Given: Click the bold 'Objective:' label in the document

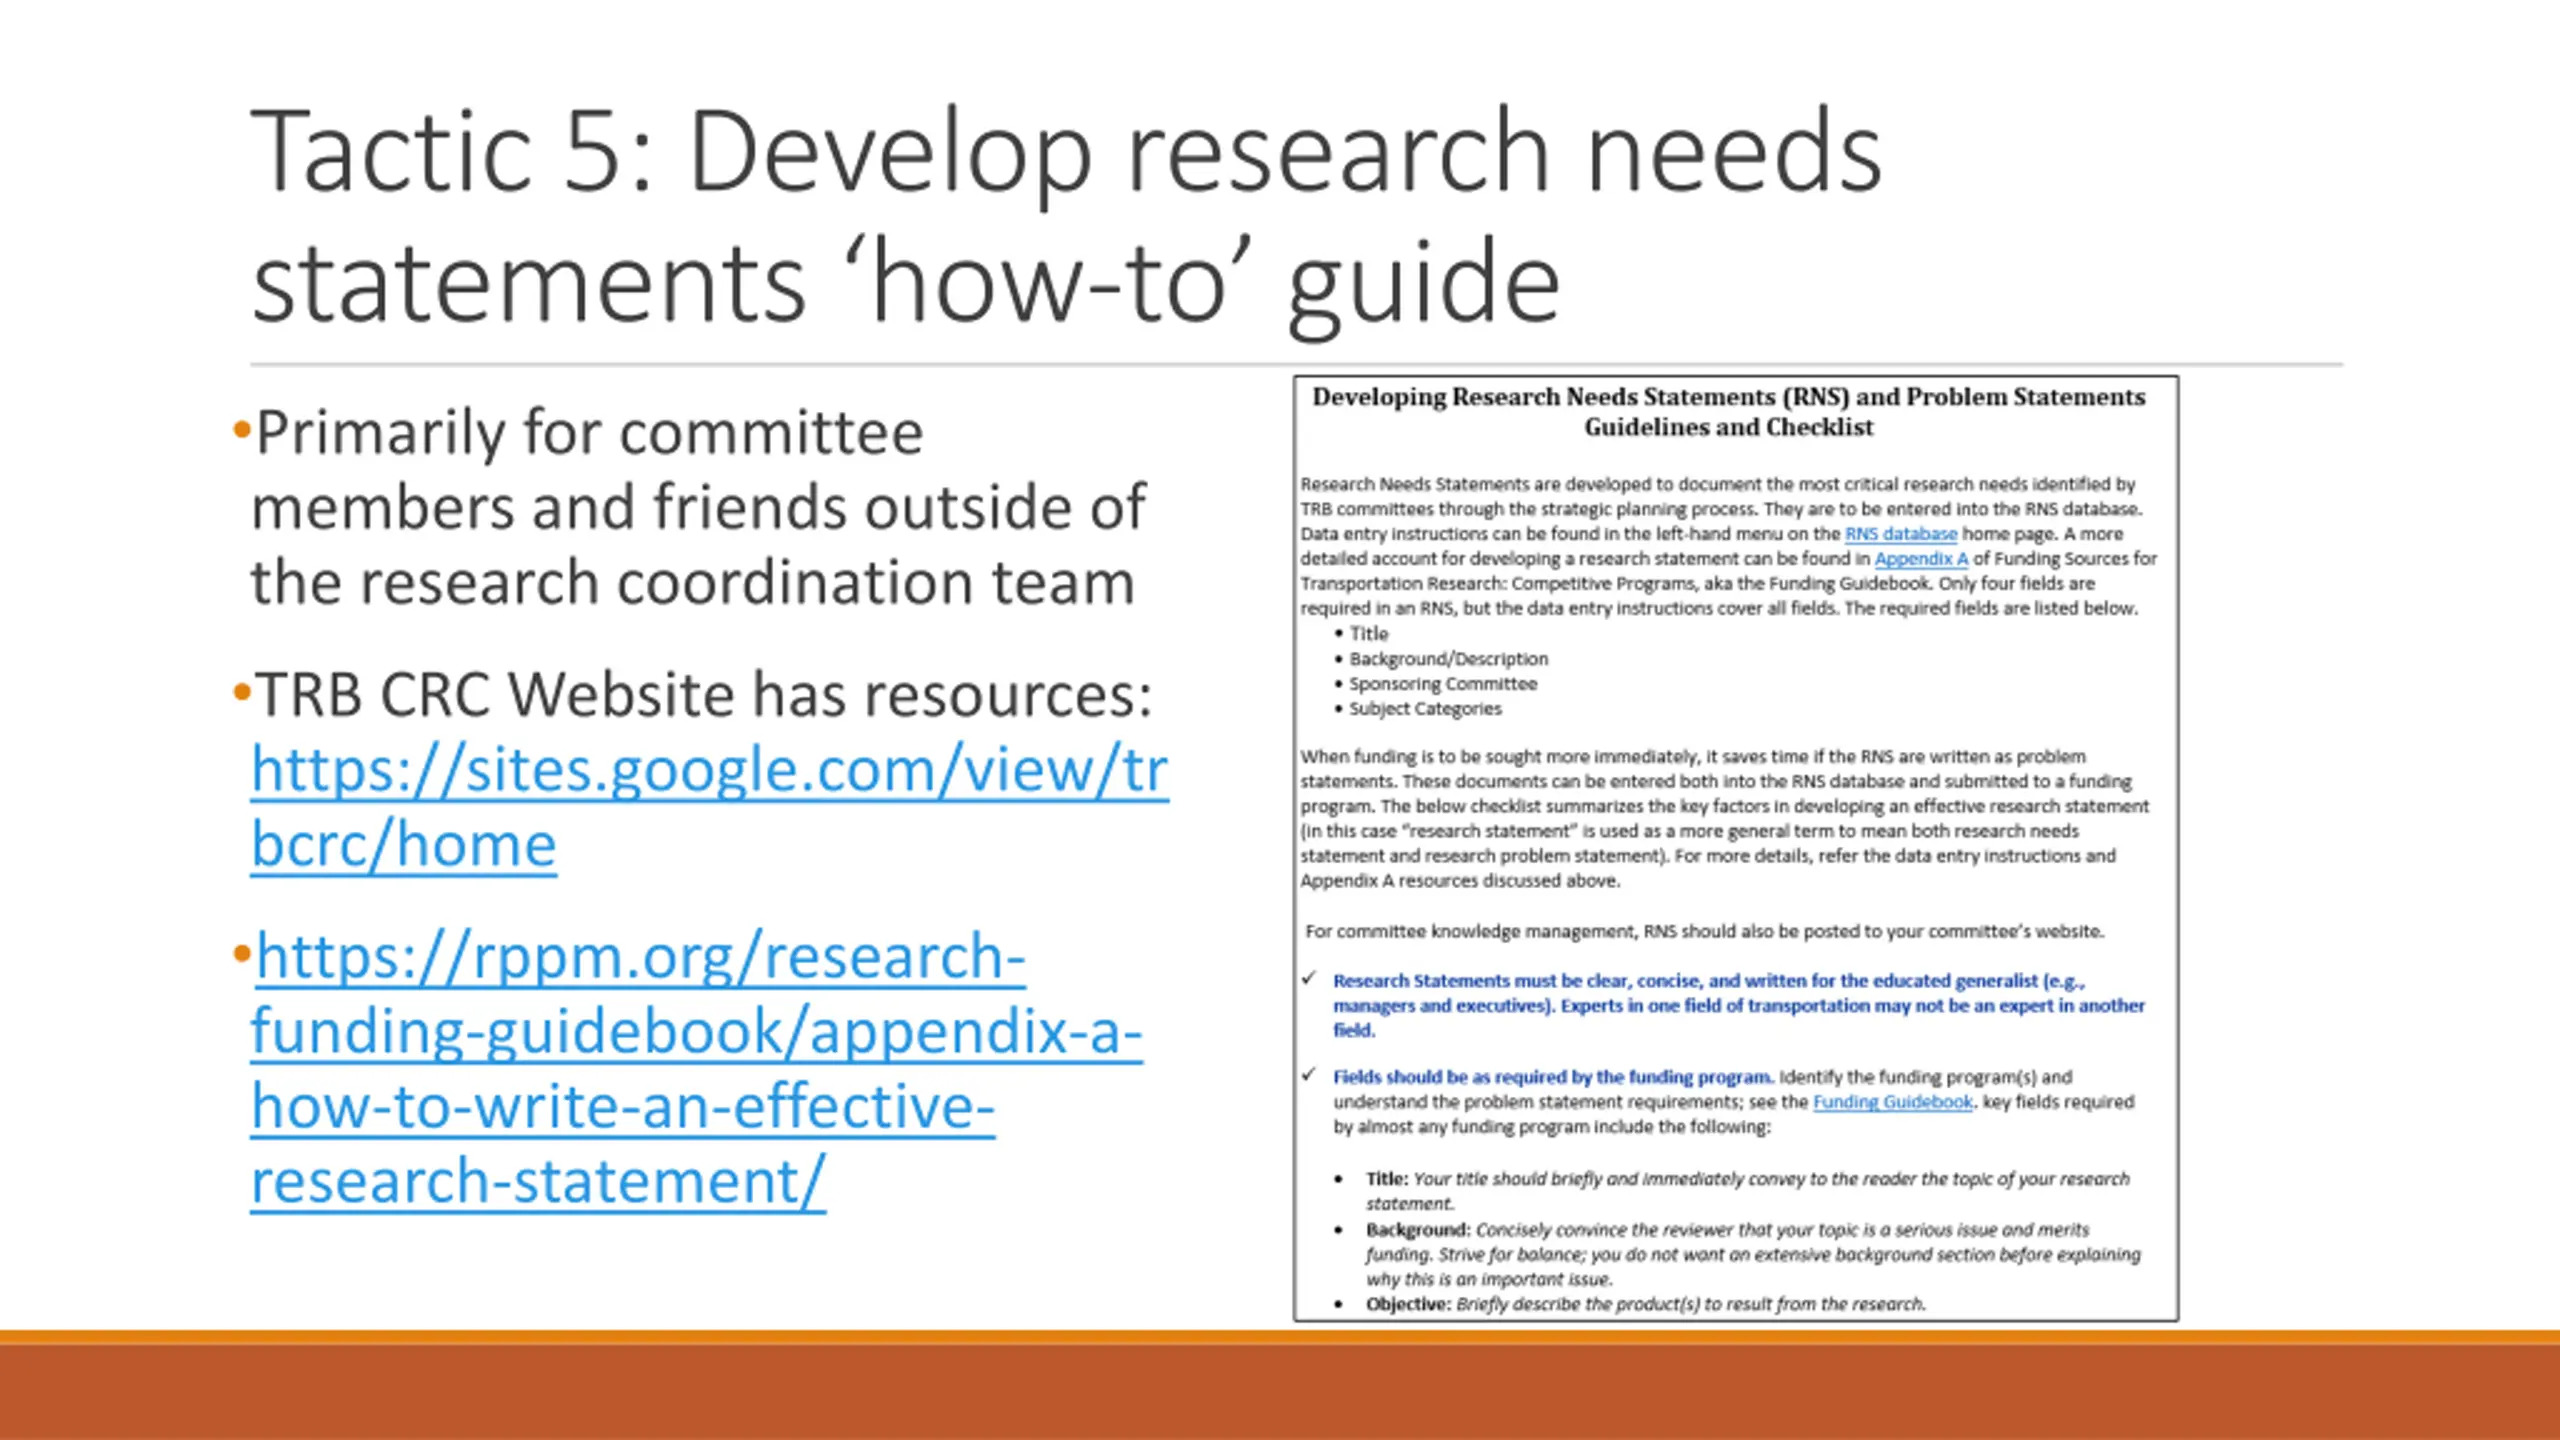Looking at the screenshot, I should pos(1408,1305).
